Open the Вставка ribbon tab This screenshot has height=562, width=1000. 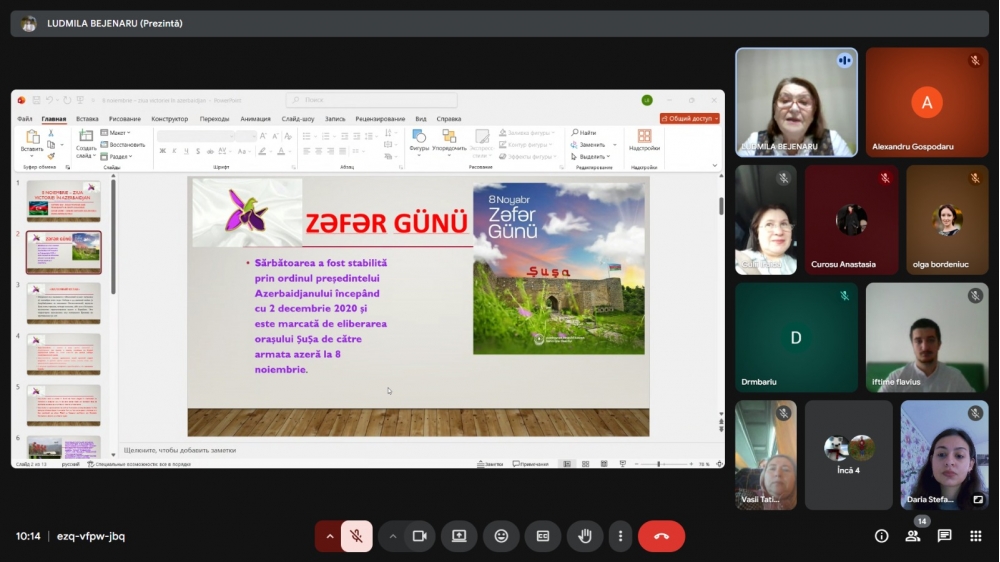(x=87, y=119)
